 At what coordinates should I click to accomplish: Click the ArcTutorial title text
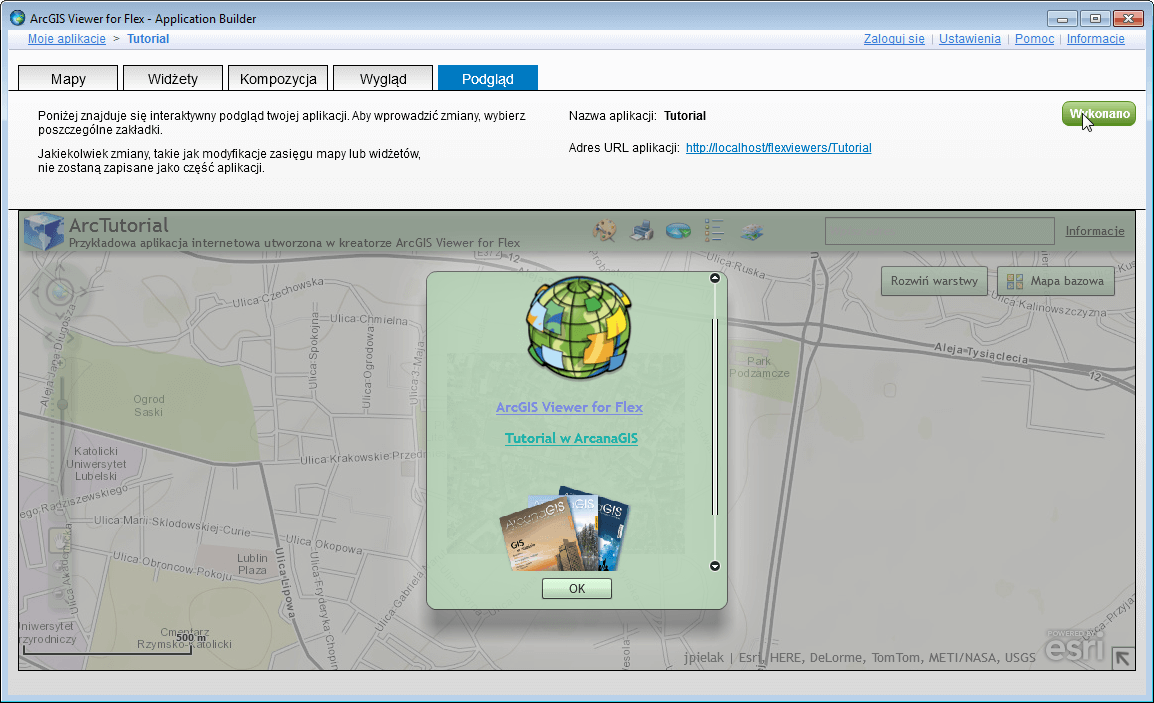click(119, 225)
